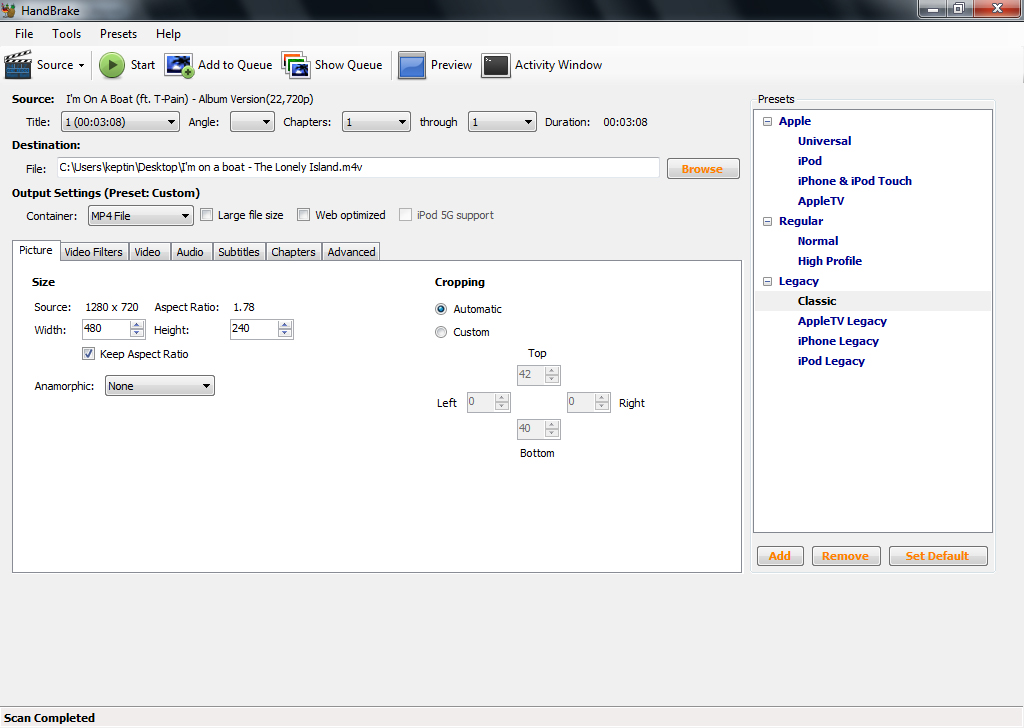
Task: Select the Classic preset
Action: (x=817, y=301)
